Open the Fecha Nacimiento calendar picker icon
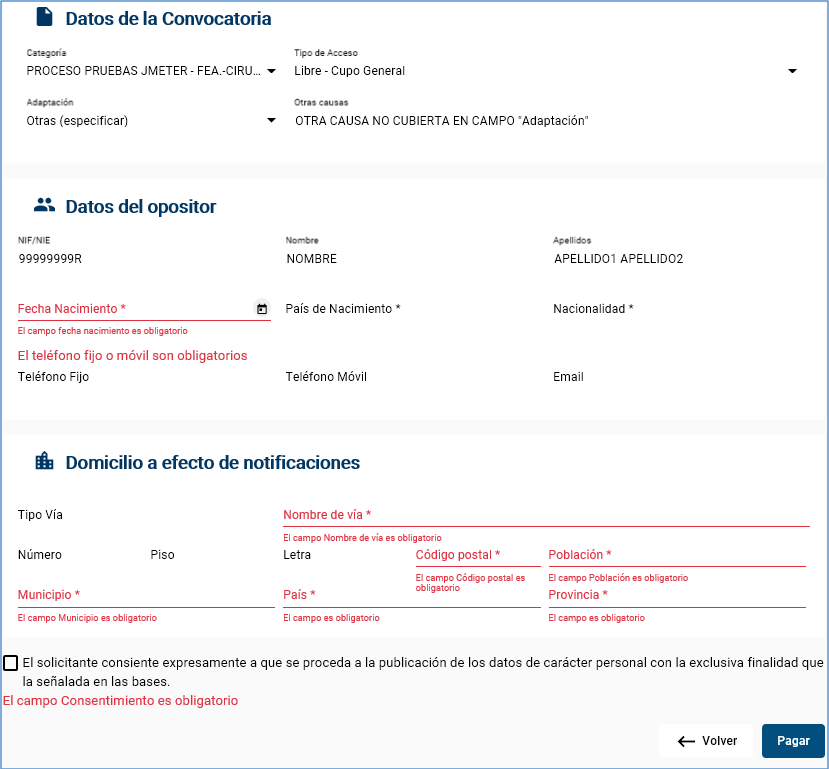The width and height of the screenshot is (829, 769). [262, 309]
